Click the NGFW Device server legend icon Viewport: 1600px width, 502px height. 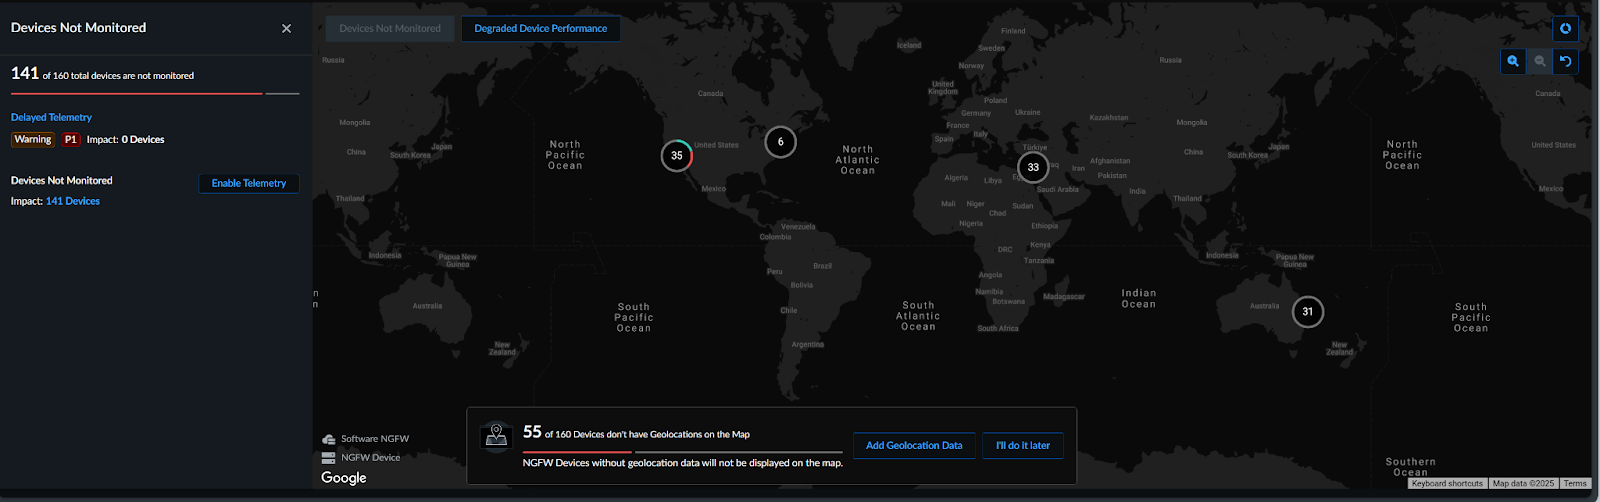click(329, 458)
